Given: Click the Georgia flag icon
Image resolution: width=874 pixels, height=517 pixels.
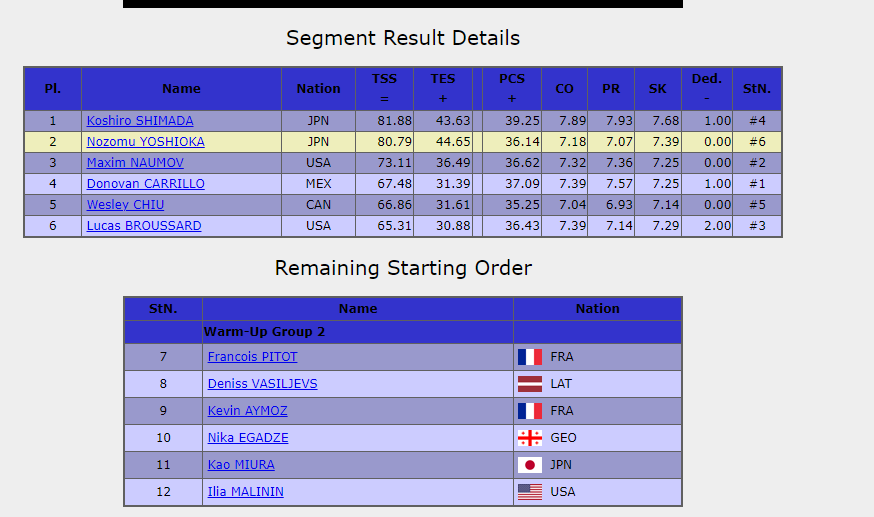Looking at the screenshot, I should [x=529, y=438].
